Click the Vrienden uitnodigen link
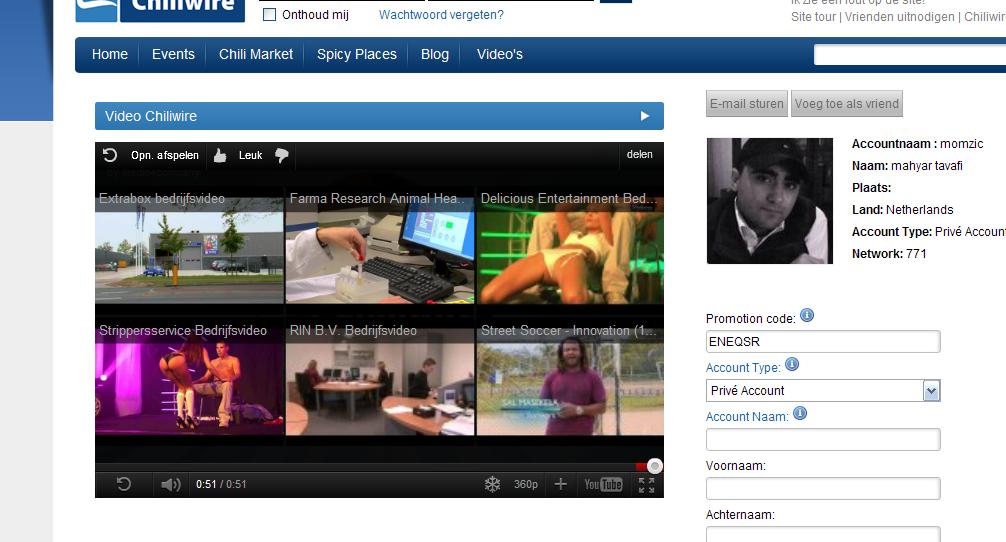This screenshot has height=542, width=1006. 899,17
